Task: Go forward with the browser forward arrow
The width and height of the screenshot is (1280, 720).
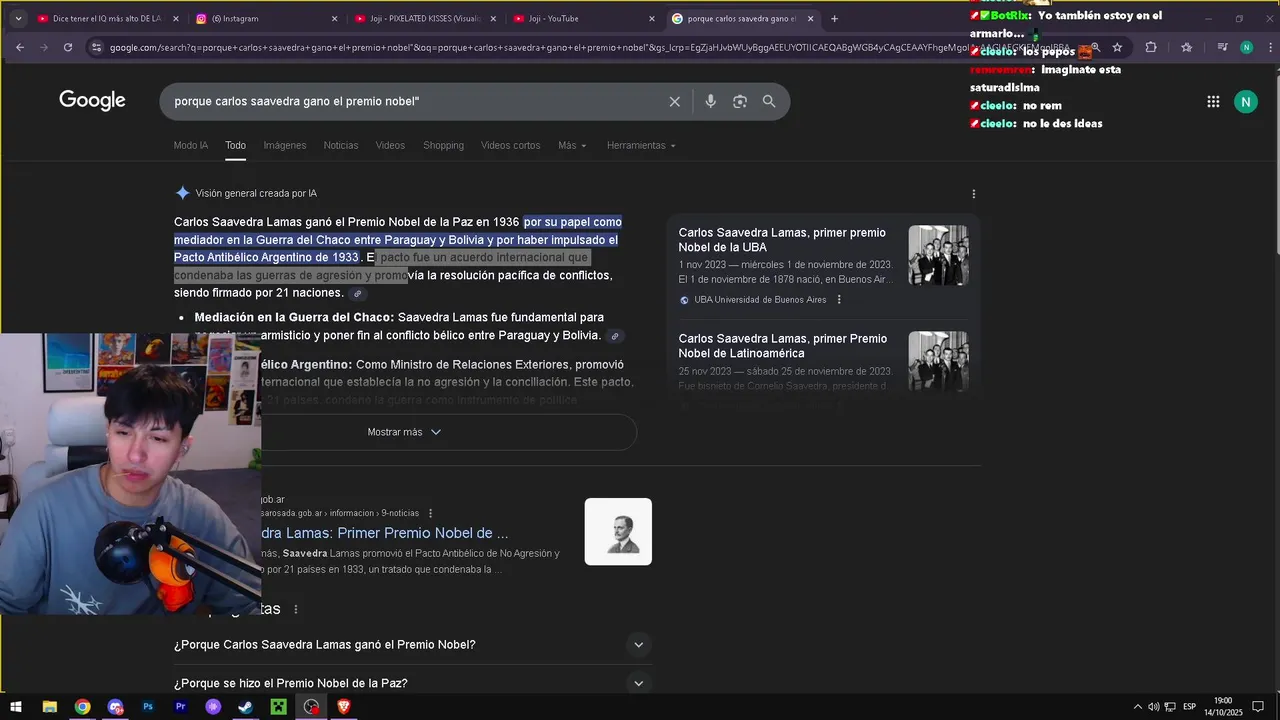Action: [44, 47]
